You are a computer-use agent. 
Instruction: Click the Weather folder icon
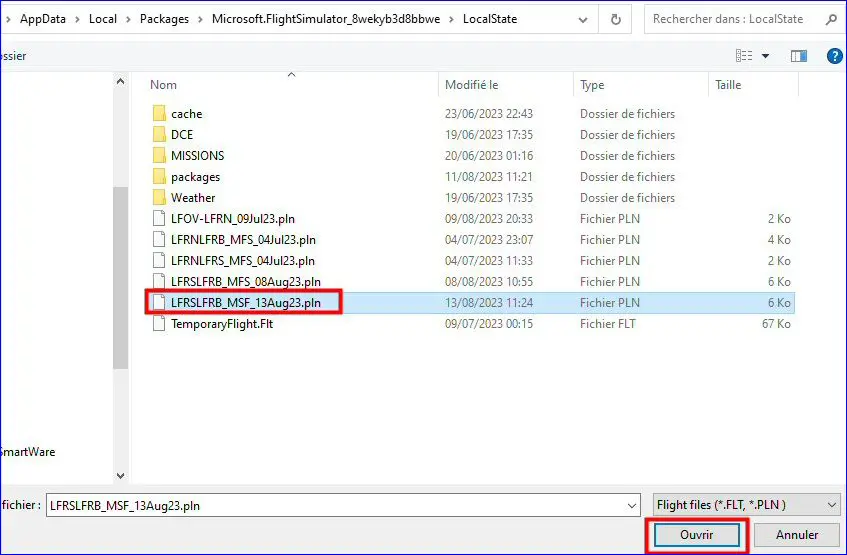(159, 198)
